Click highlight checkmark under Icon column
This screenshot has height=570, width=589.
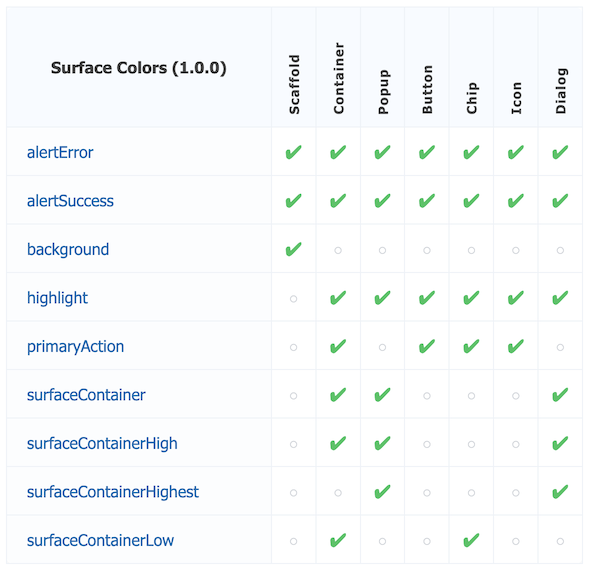[516, 298]
